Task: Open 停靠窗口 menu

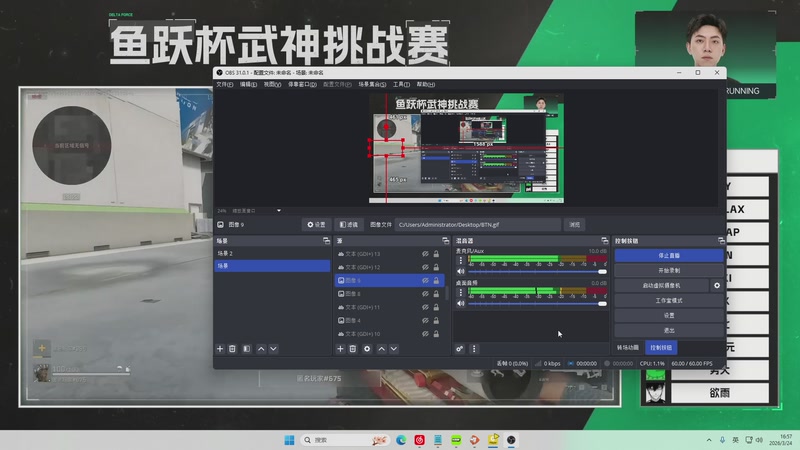Action: [x=302, y=85]
